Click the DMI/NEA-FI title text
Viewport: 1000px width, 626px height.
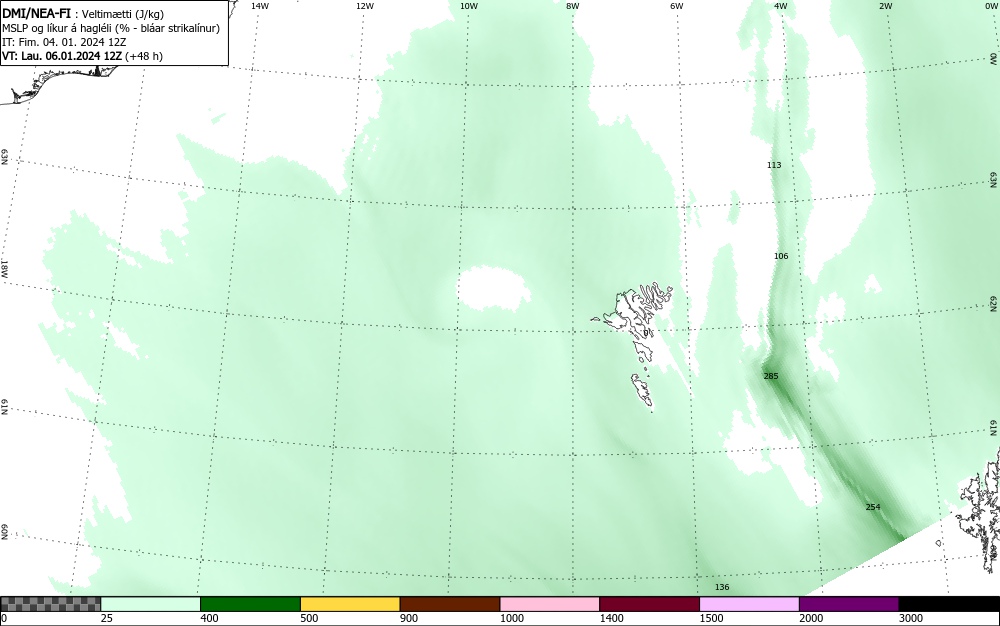coord(36,13)
